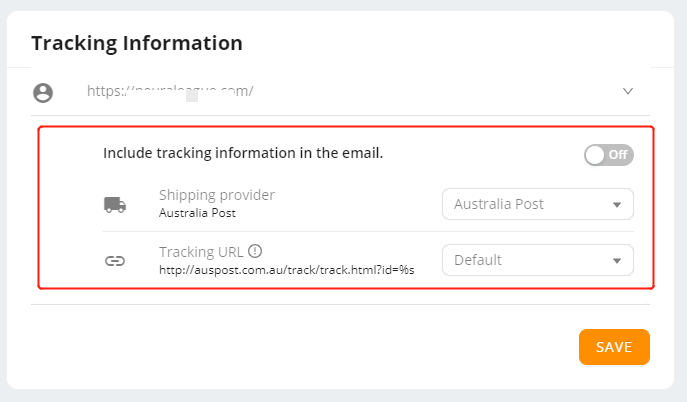Click Australia Post text under Shipping provider
The image size is (687, 402).
click(x=197, y=213)
